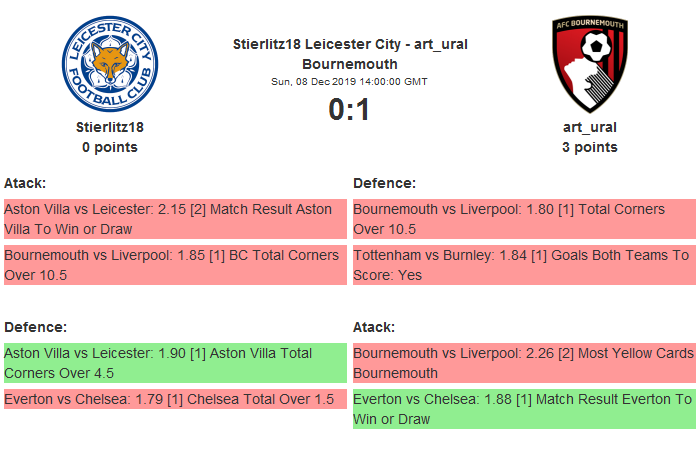Click the 0:1 match score
This screenshot has width=700, height=460.
(349, 109)
